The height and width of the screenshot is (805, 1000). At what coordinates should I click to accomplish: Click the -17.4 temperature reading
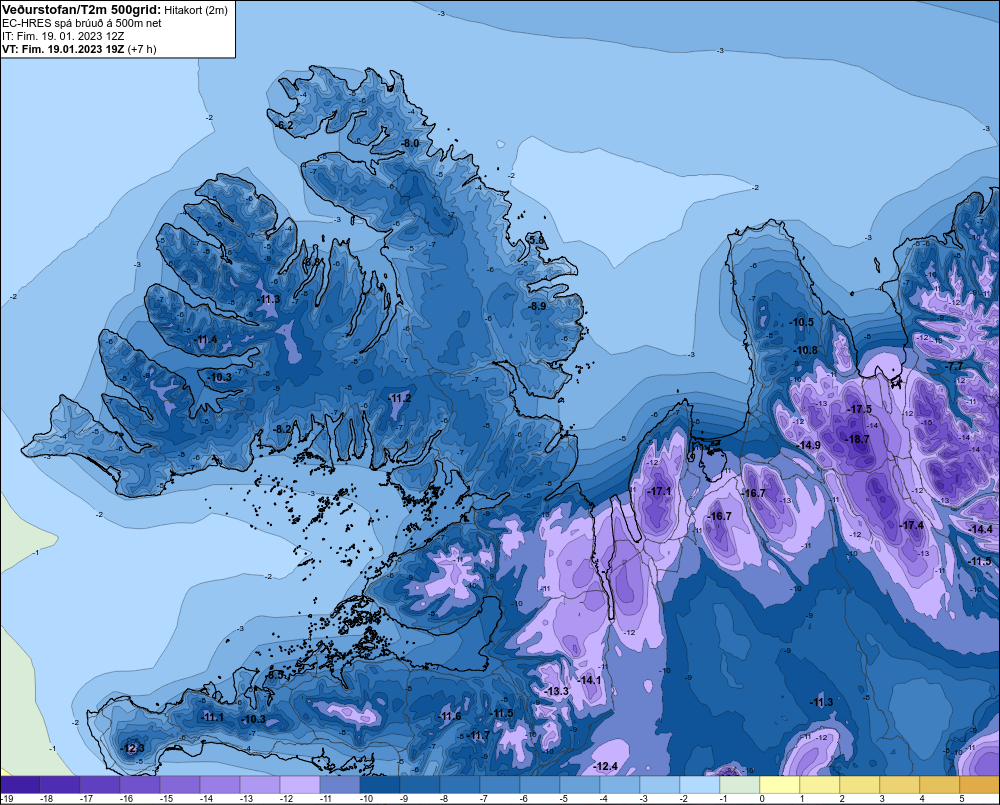[911, 525]
